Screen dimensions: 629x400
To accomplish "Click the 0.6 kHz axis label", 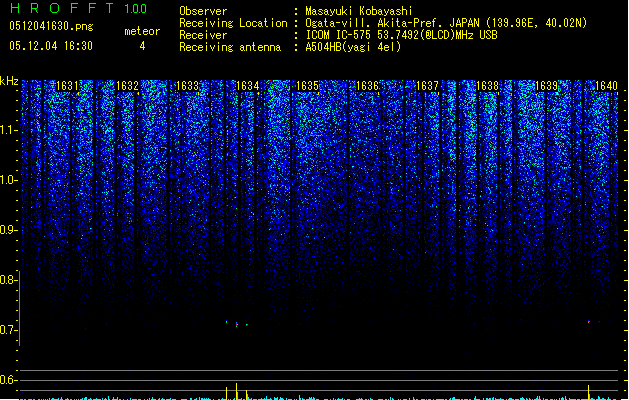I will [x=8, y=380].
